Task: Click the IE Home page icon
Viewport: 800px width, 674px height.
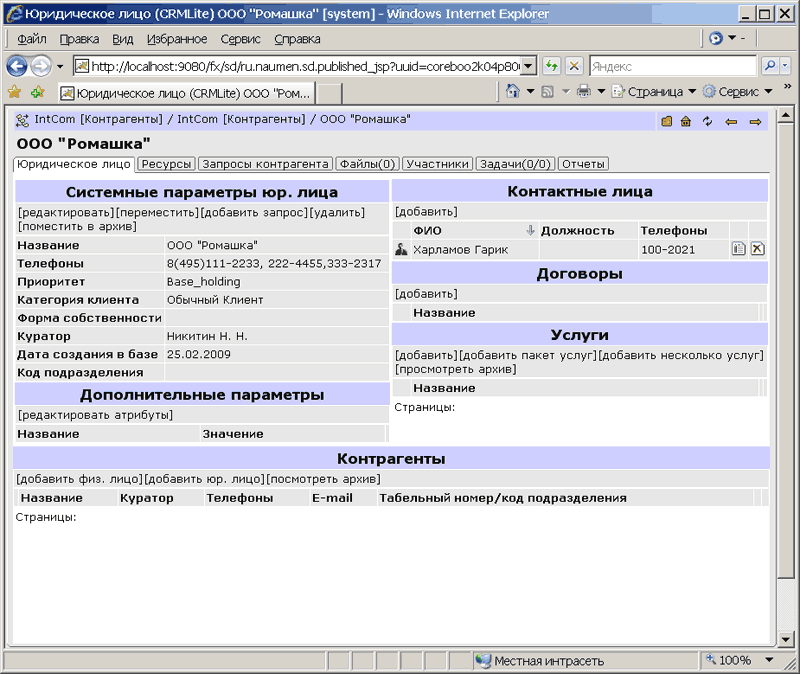Action: 513,91
